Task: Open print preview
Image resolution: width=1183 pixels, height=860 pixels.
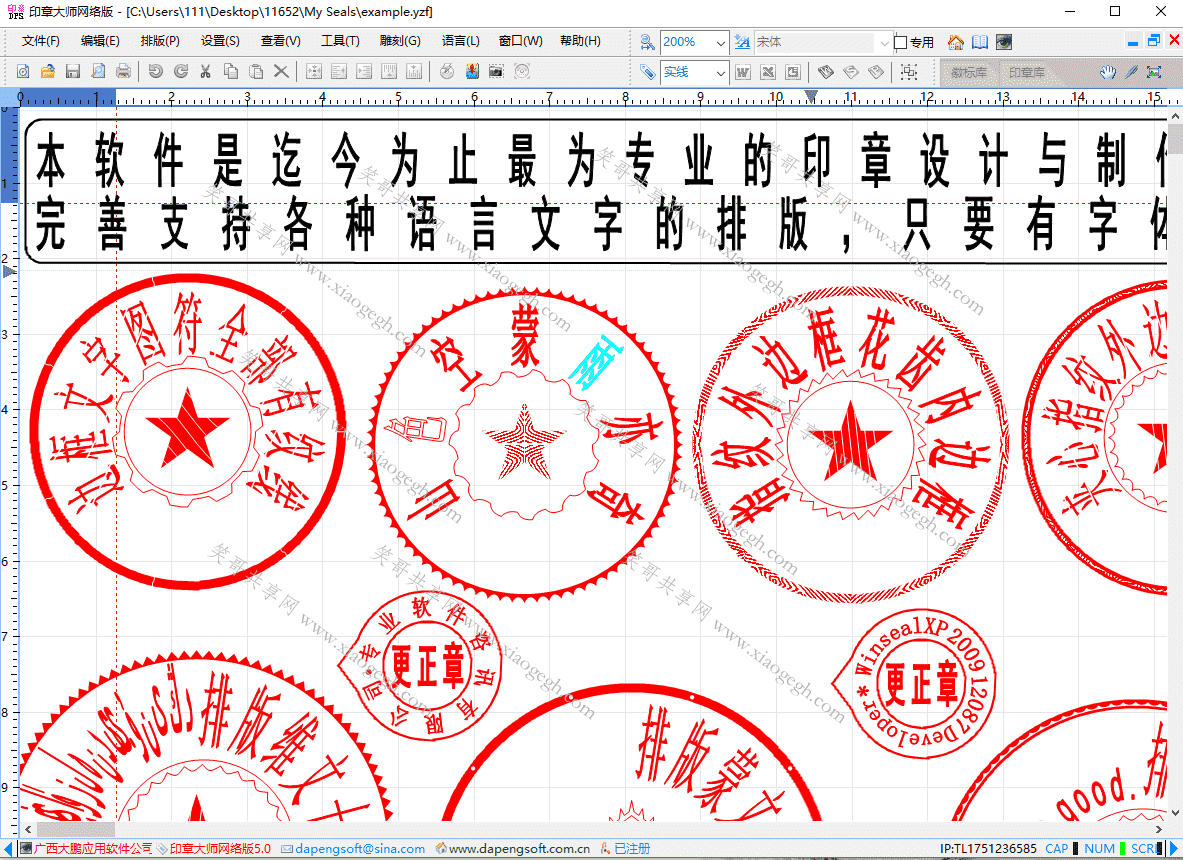Action: click(98, 72)
